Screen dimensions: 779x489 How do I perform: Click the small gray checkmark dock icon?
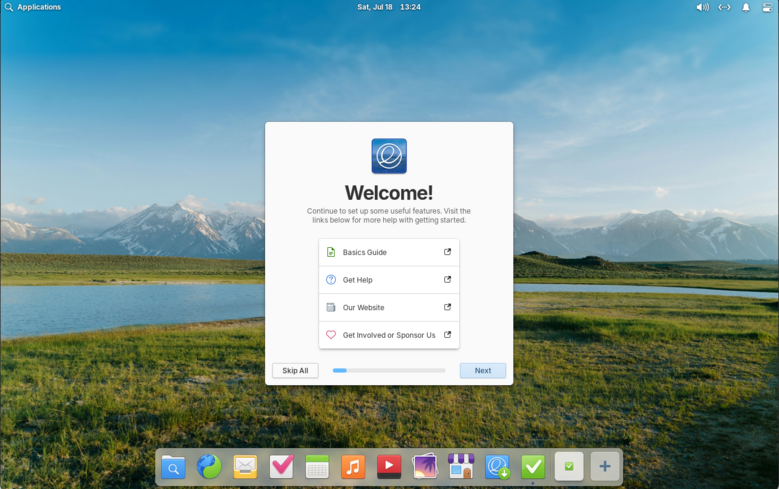tap(569, 466)
